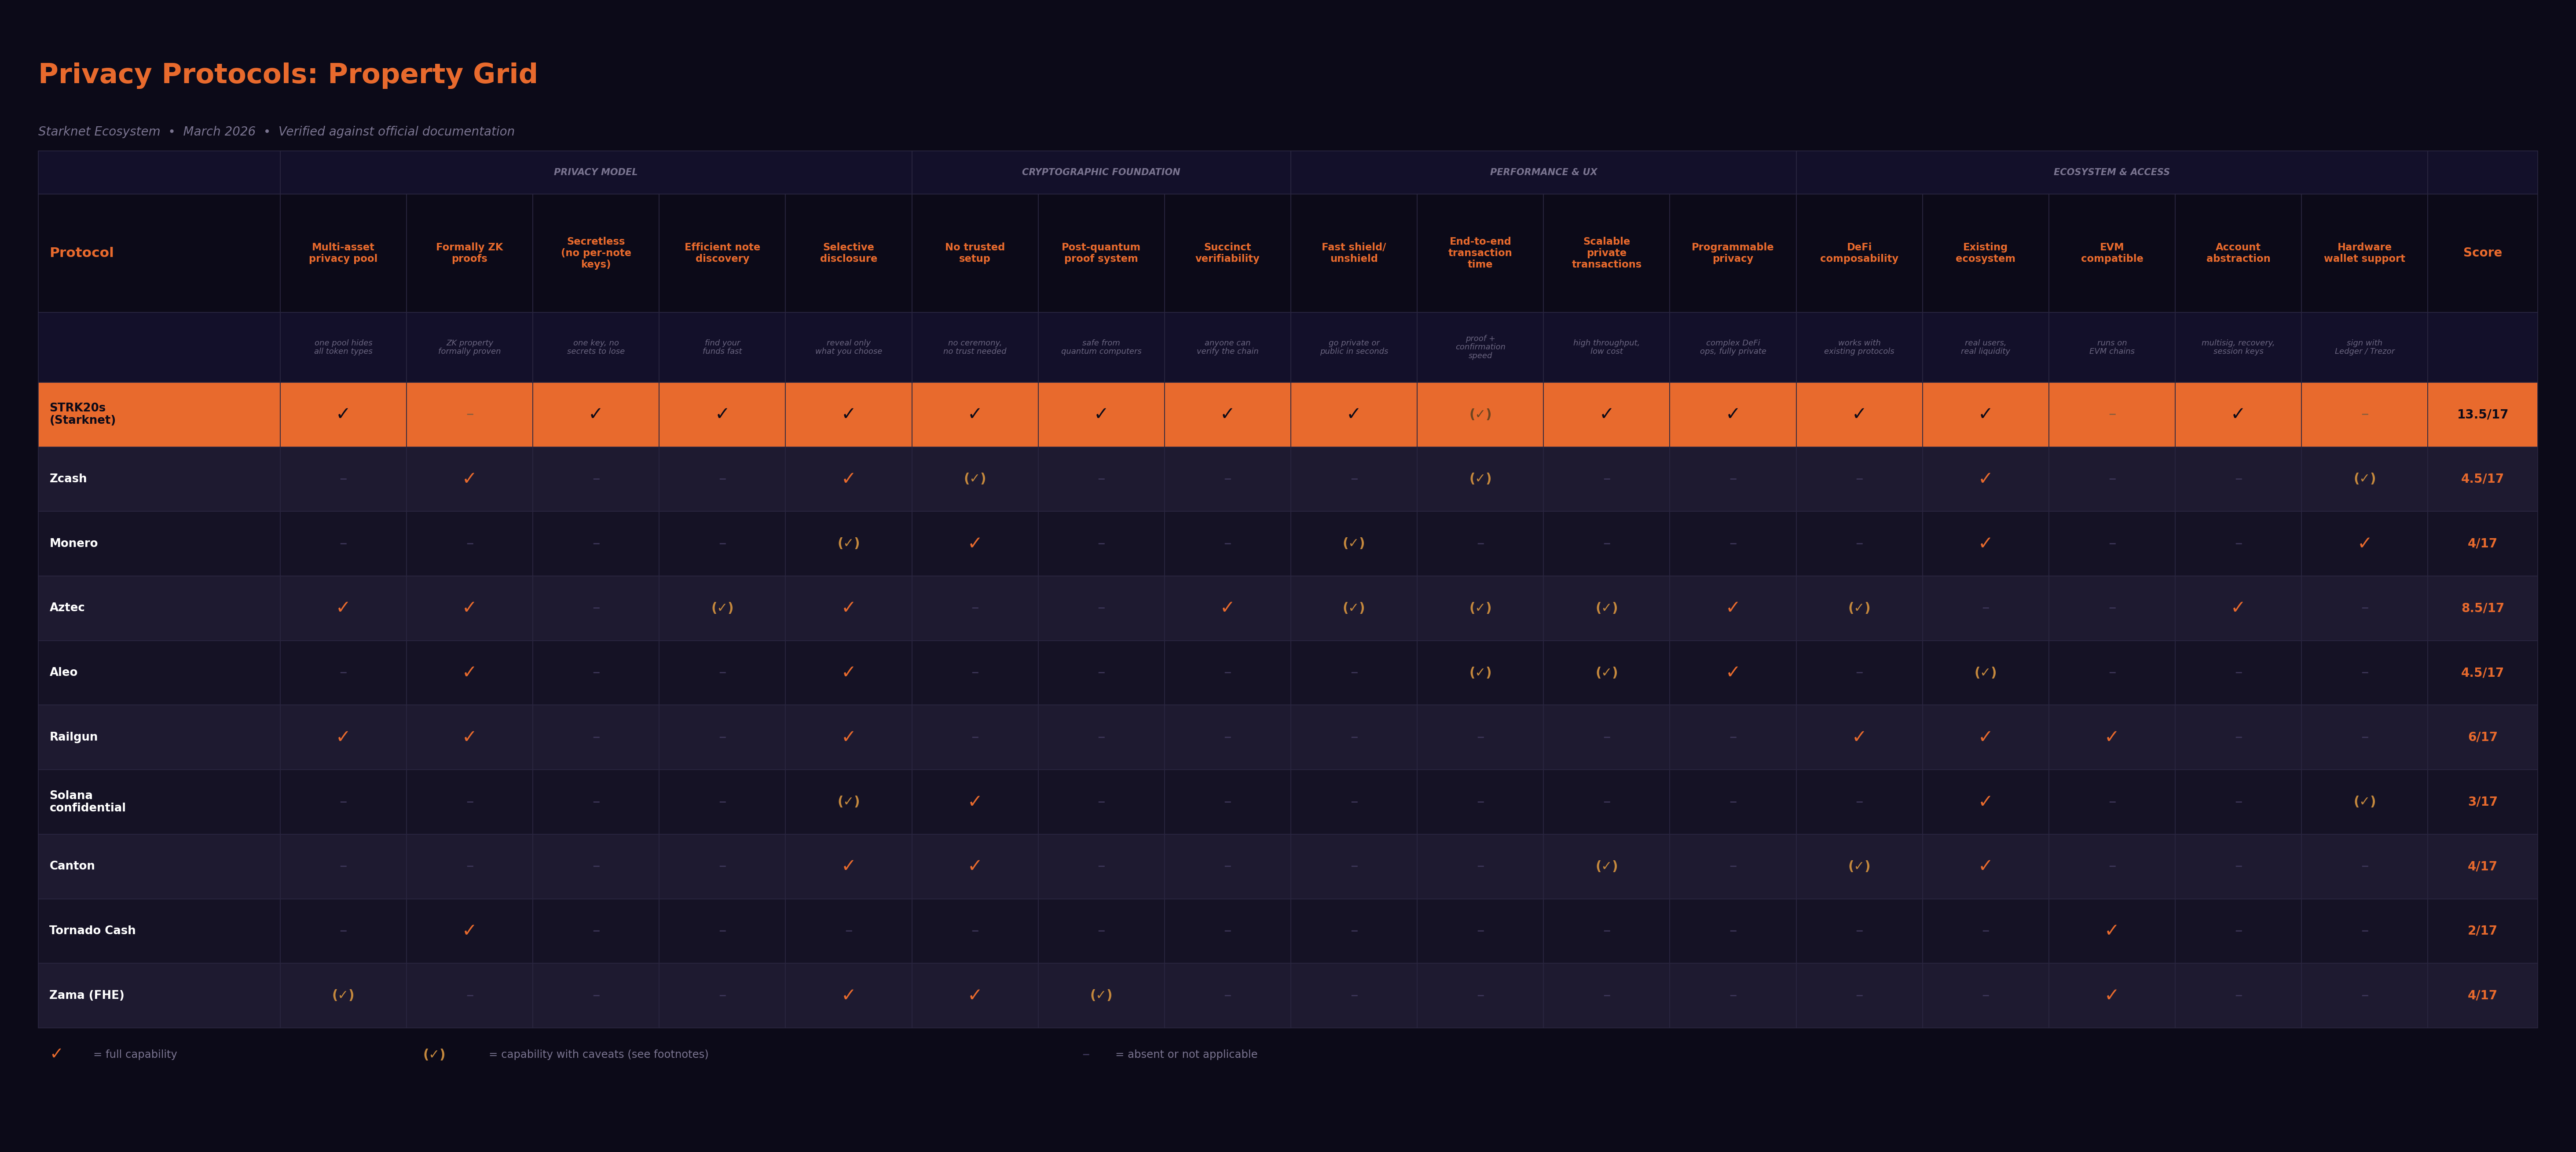The height and width of the screenshot is (1152, 2576).
Task: Click Monero's Hardware wallet support checkmark
Action: (2364, 543)
